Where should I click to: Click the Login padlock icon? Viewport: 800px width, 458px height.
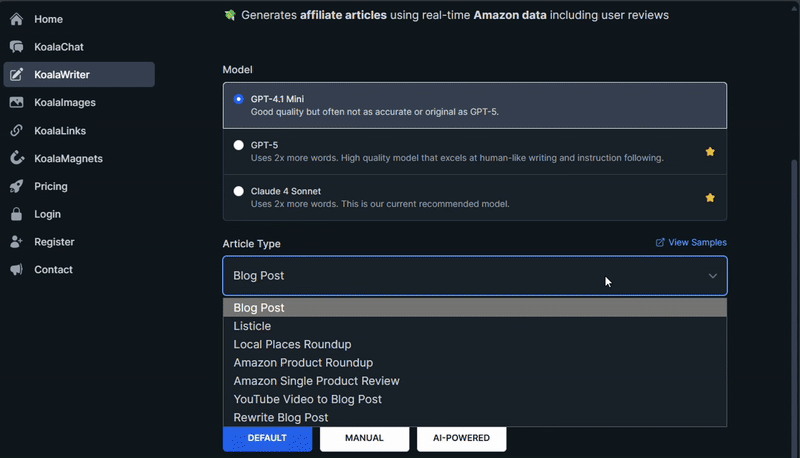pyautogui.click(x=16, y=214)
